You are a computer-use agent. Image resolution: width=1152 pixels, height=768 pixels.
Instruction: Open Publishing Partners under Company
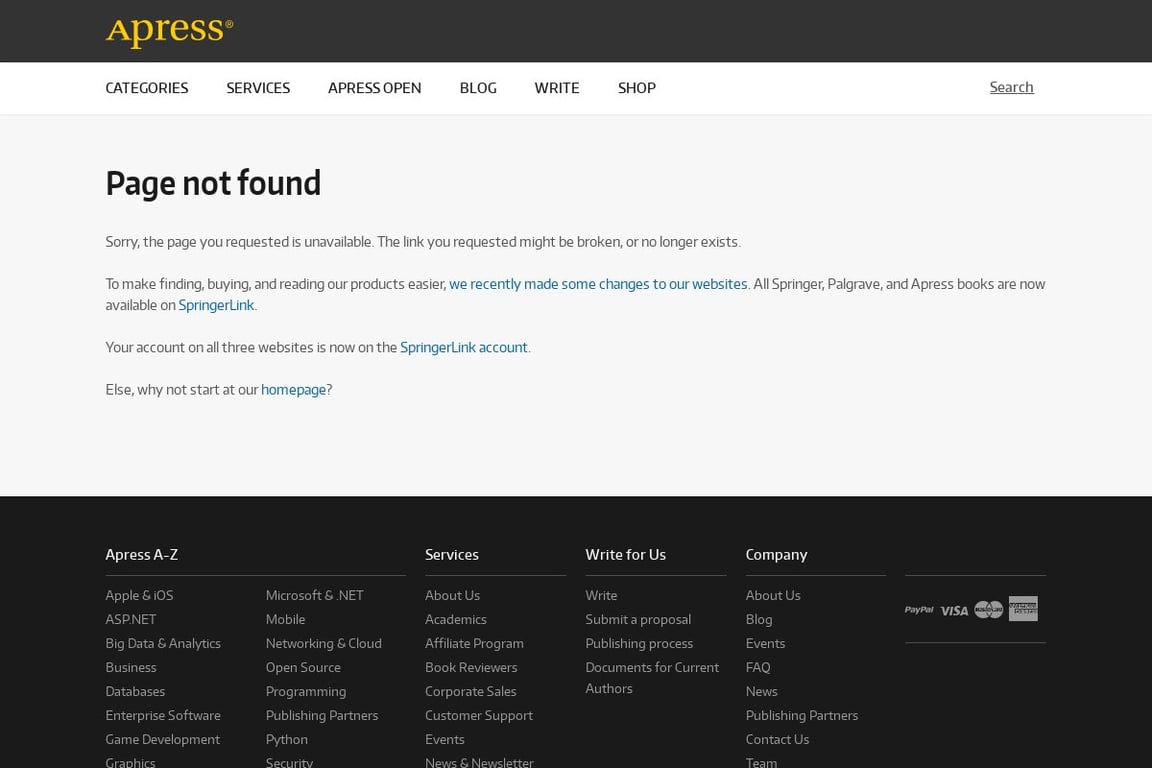[802, 716]
